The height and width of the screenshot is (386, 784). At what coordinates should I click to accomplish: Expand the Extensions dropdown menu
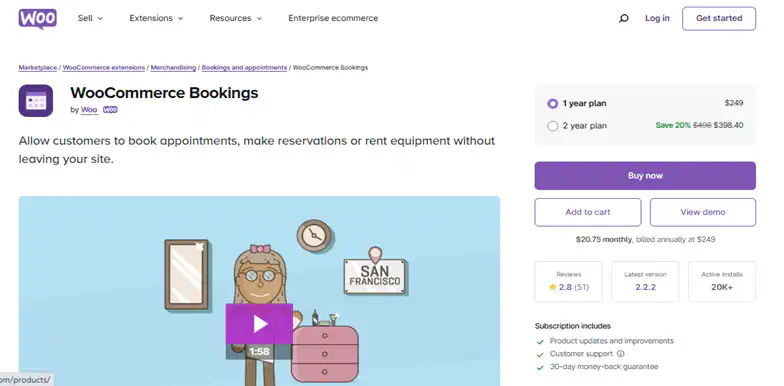point(156,18)
